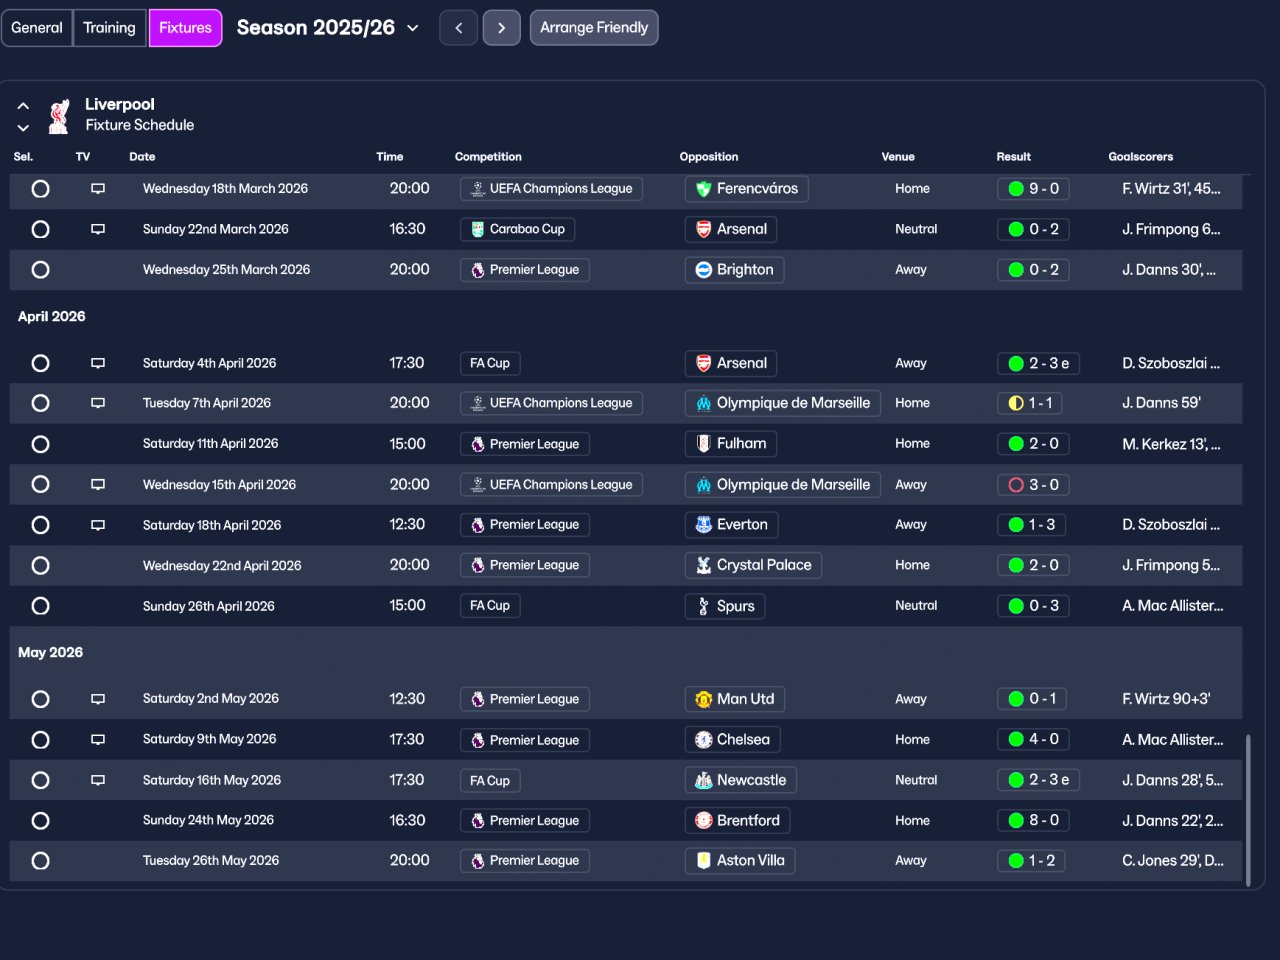
Task: Click the TV icon for Tuesday 7th April 2026
Action: point(98,403)
